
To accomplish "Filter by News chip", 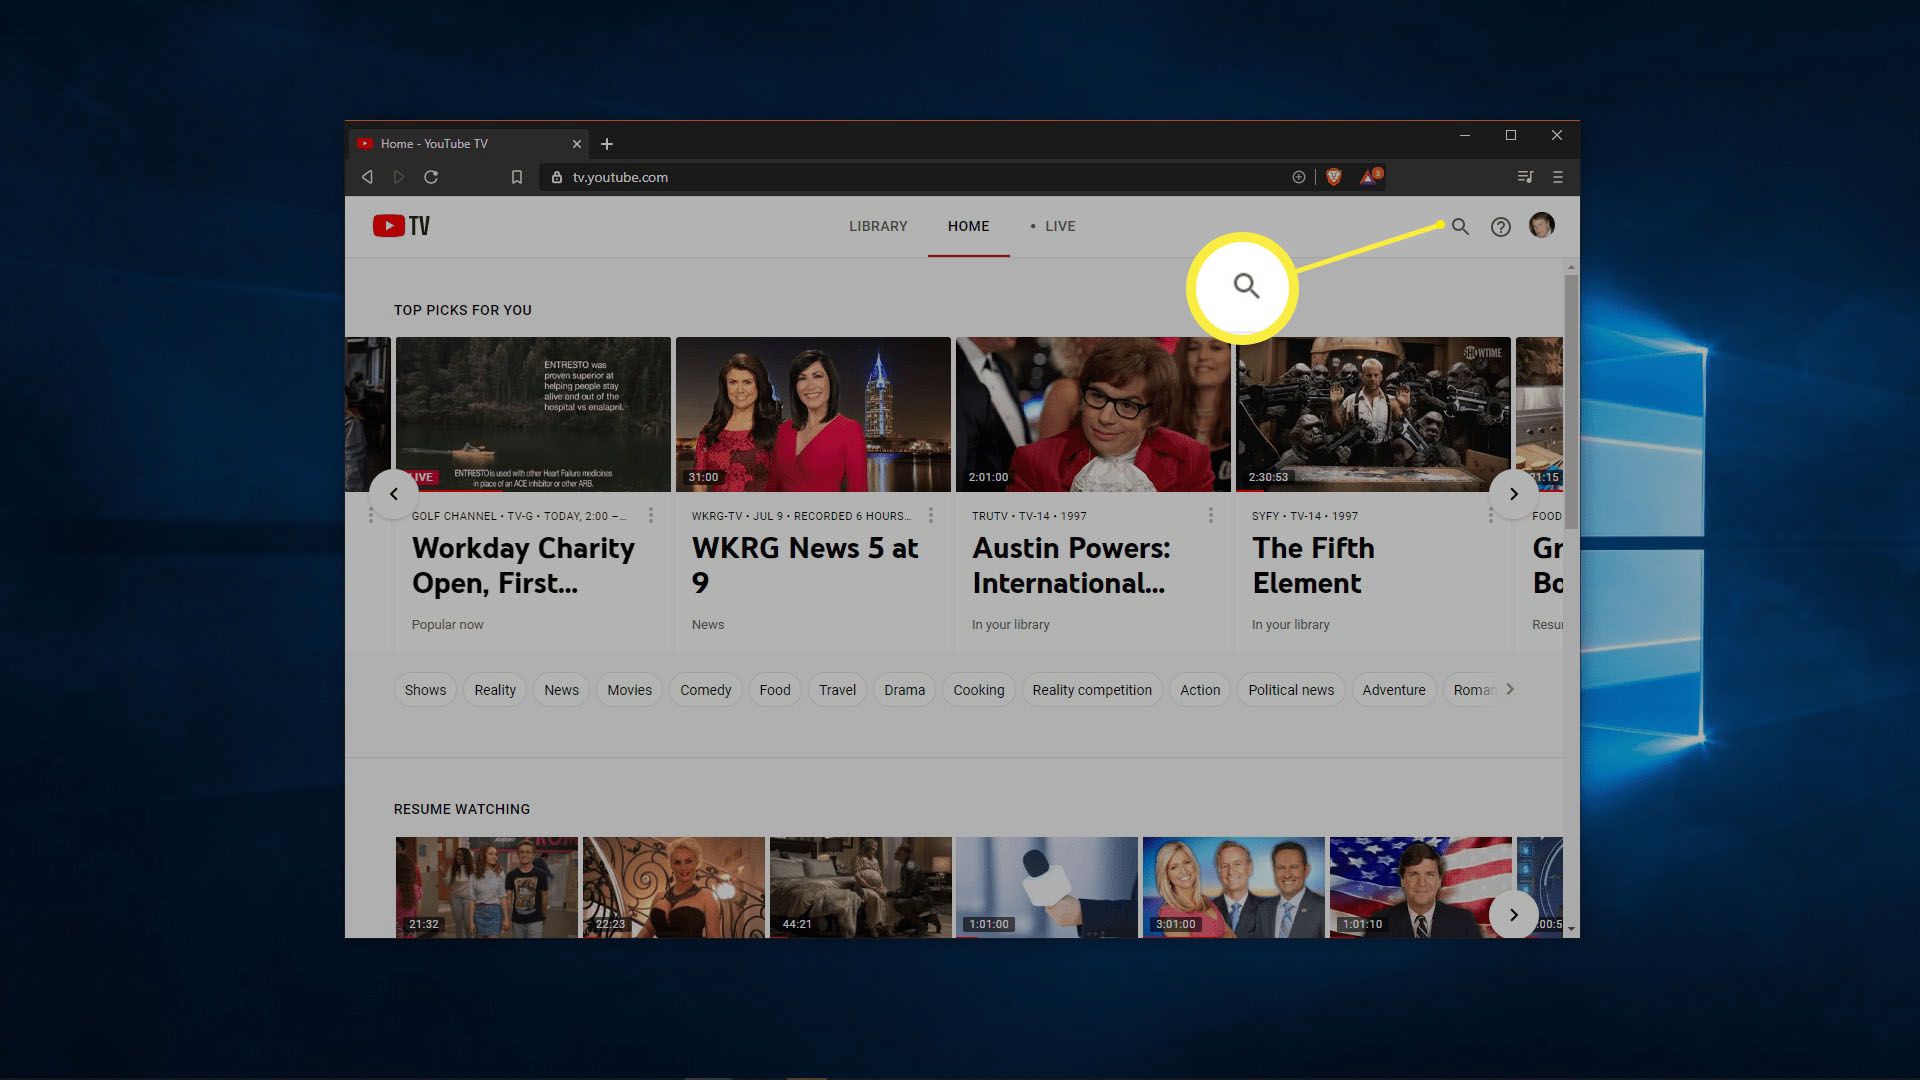I will (x=561, y=690).
